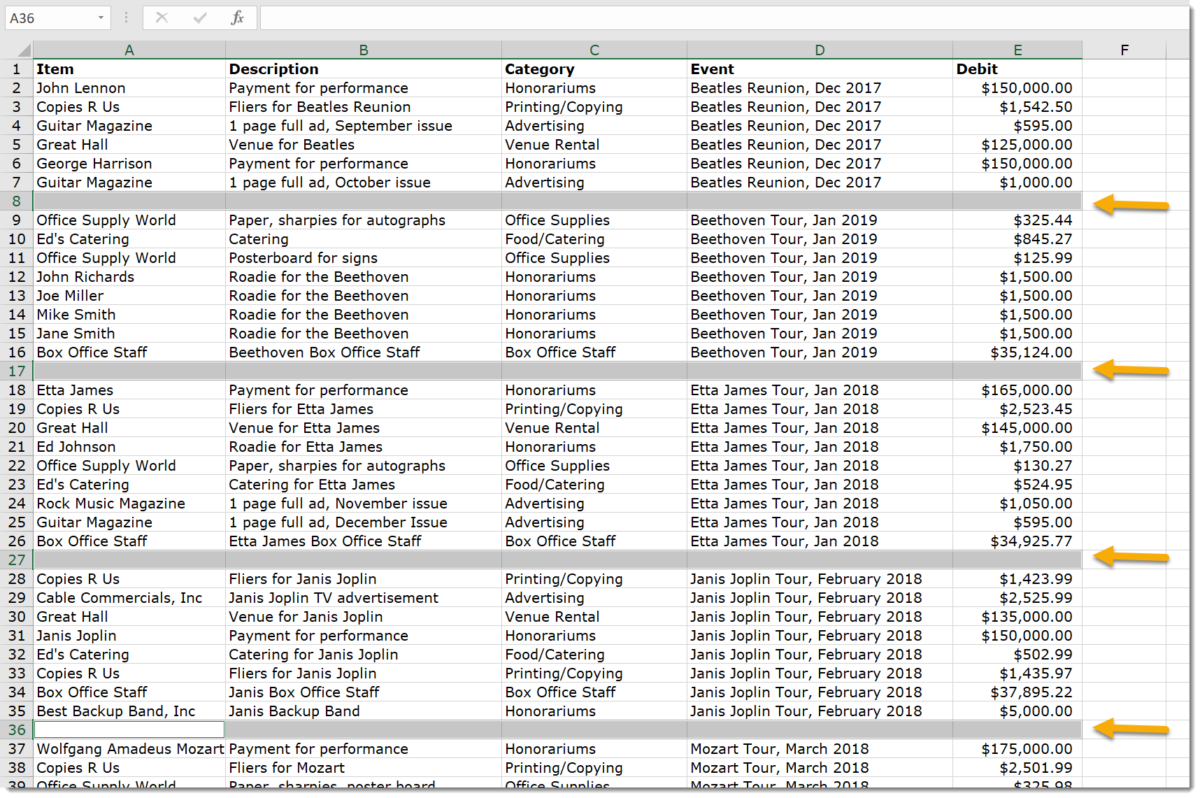
Task: Open the Name Box dropdown arrow
Action: point(98,17)
